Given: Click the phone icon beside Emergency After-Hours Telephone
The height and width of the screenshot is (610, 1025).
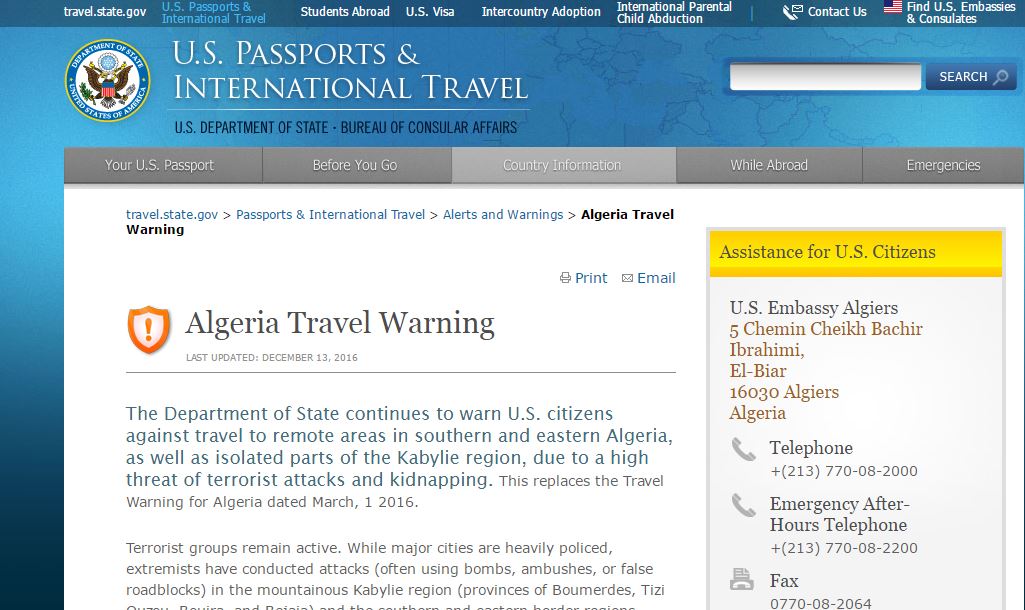Looking at the screenshot, I should [743, 505].
